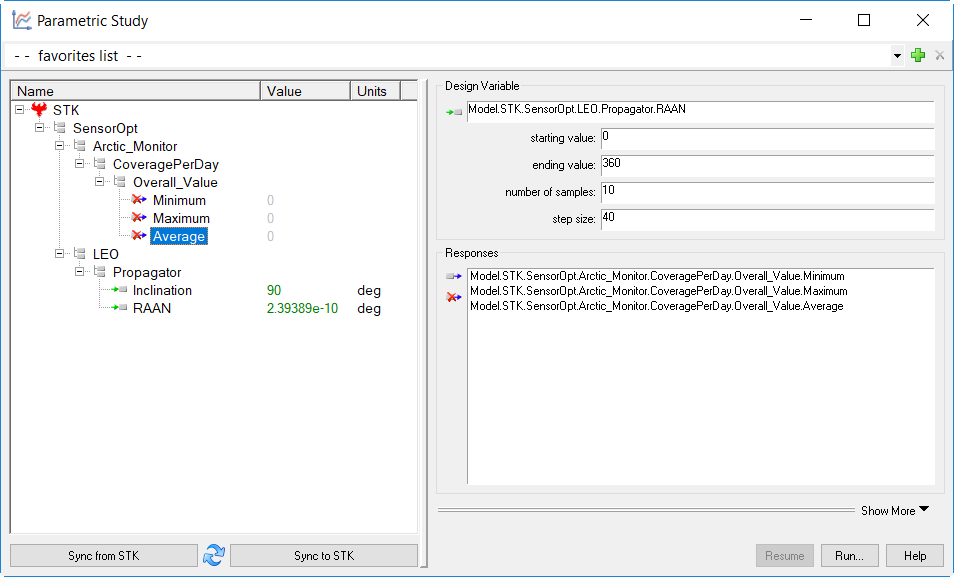954x577 pixels.
Task: Click the Design Variable green arrow icon
Action: pos(454,112)
